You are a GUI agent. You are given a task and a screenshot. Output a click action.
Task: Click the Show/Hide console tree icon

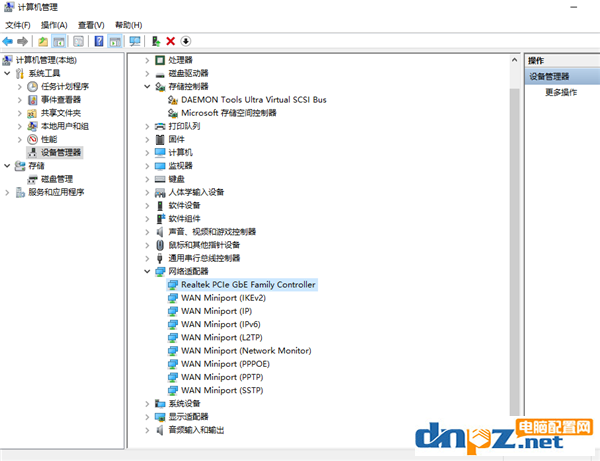click(59, 41)
